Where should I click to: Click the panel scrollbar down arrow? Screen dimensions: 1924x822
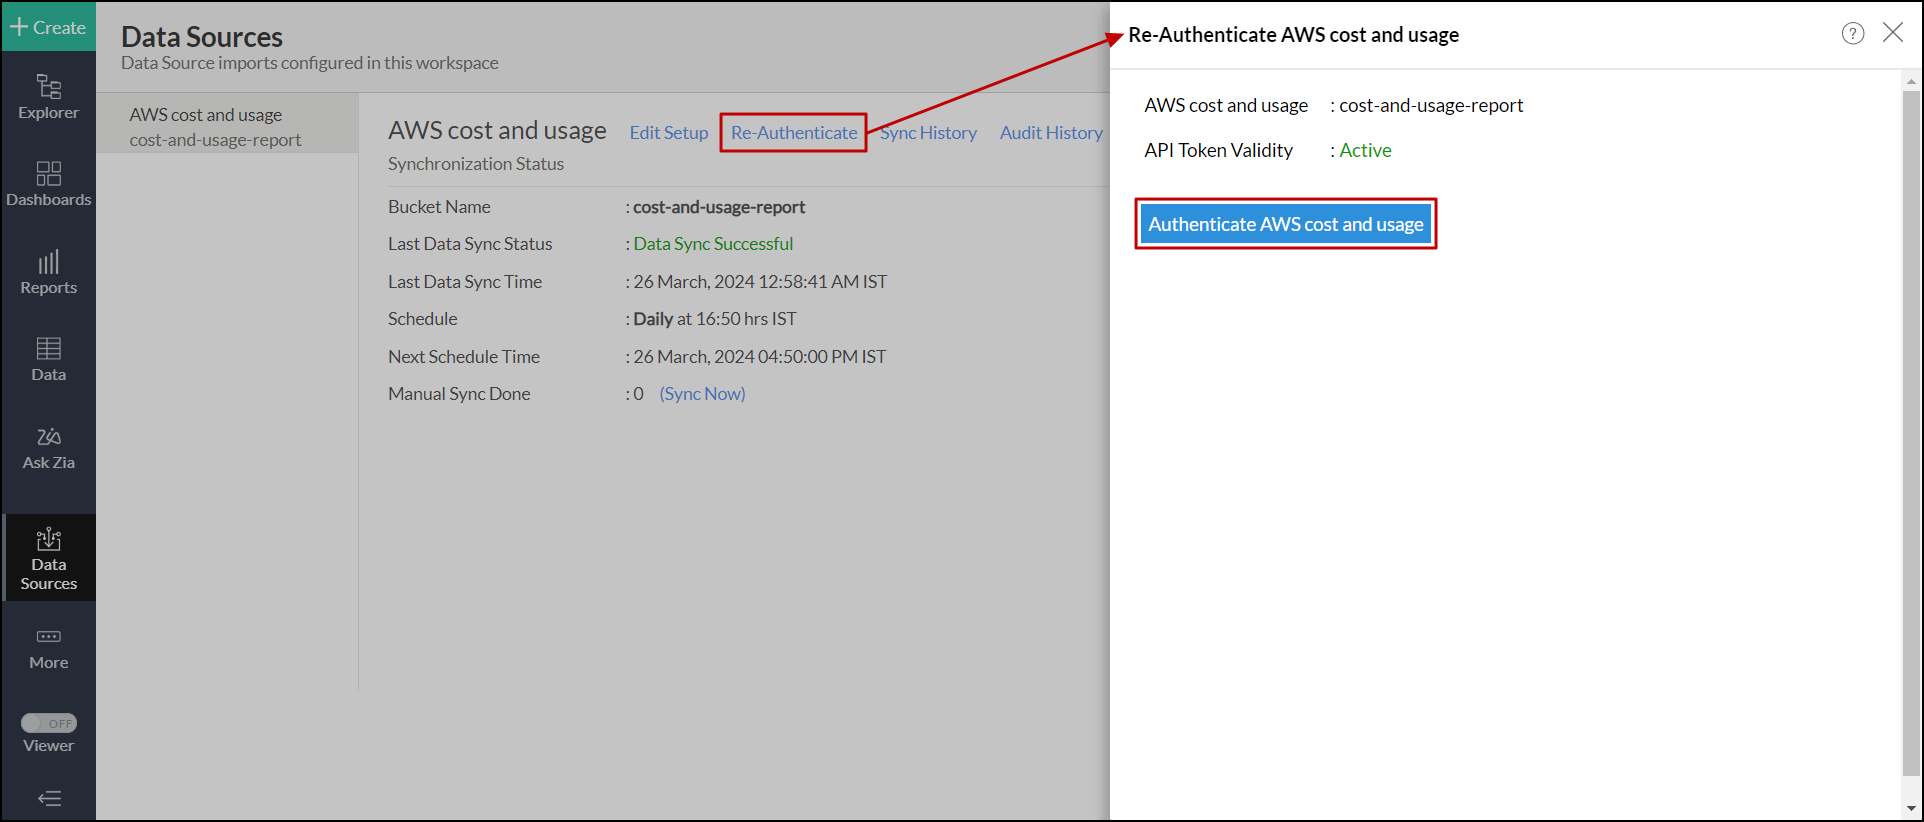coord(1911,808)
